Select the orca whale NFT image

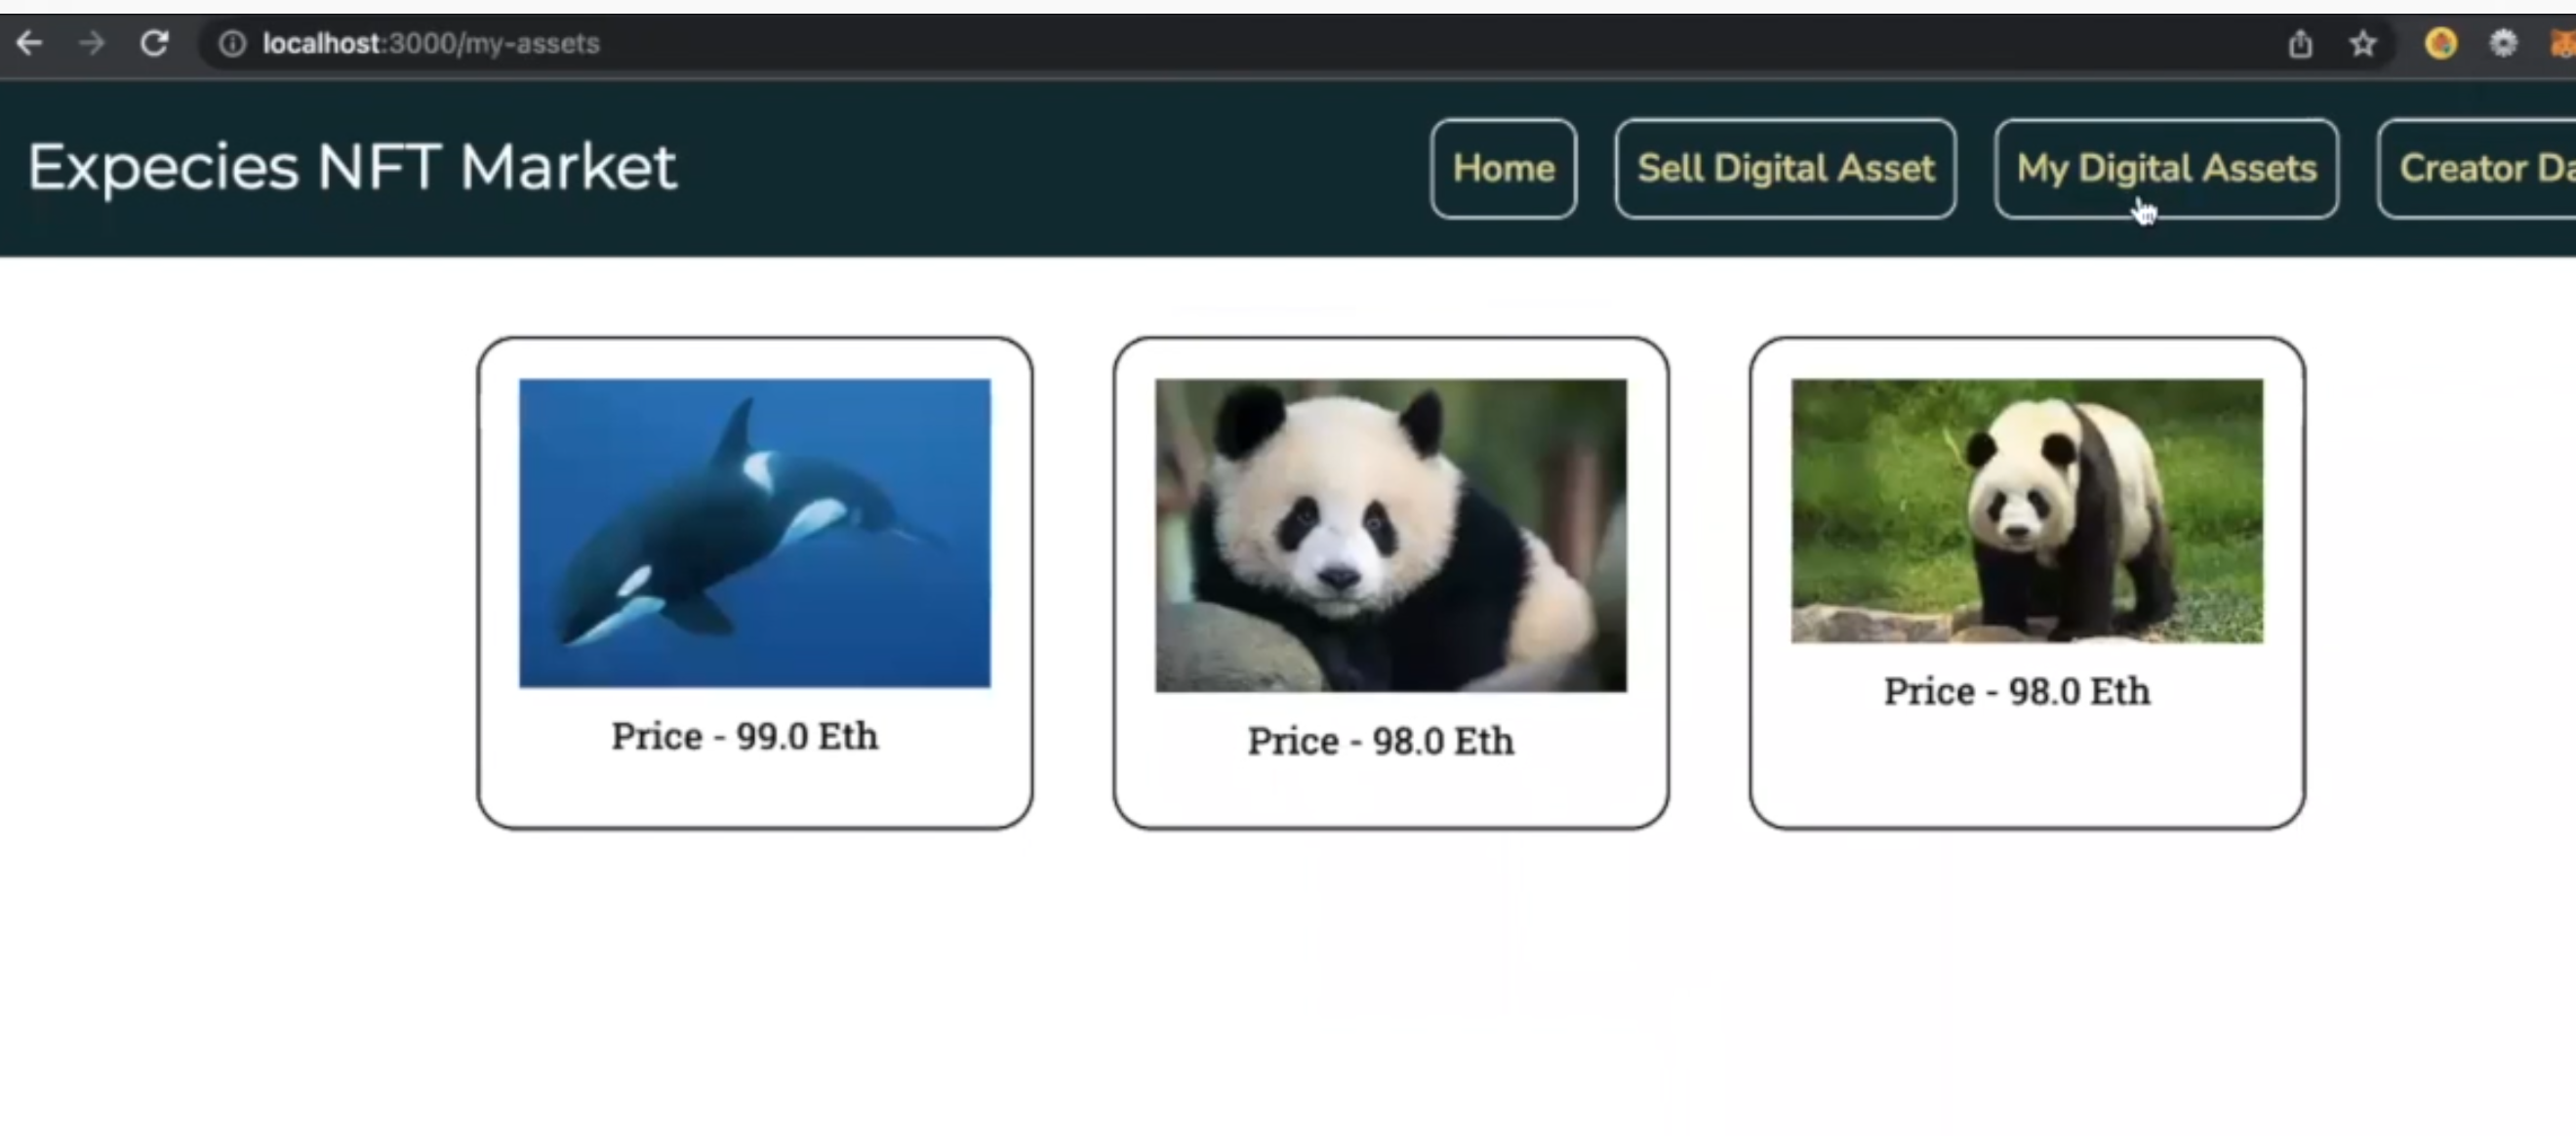pos(755,533)
